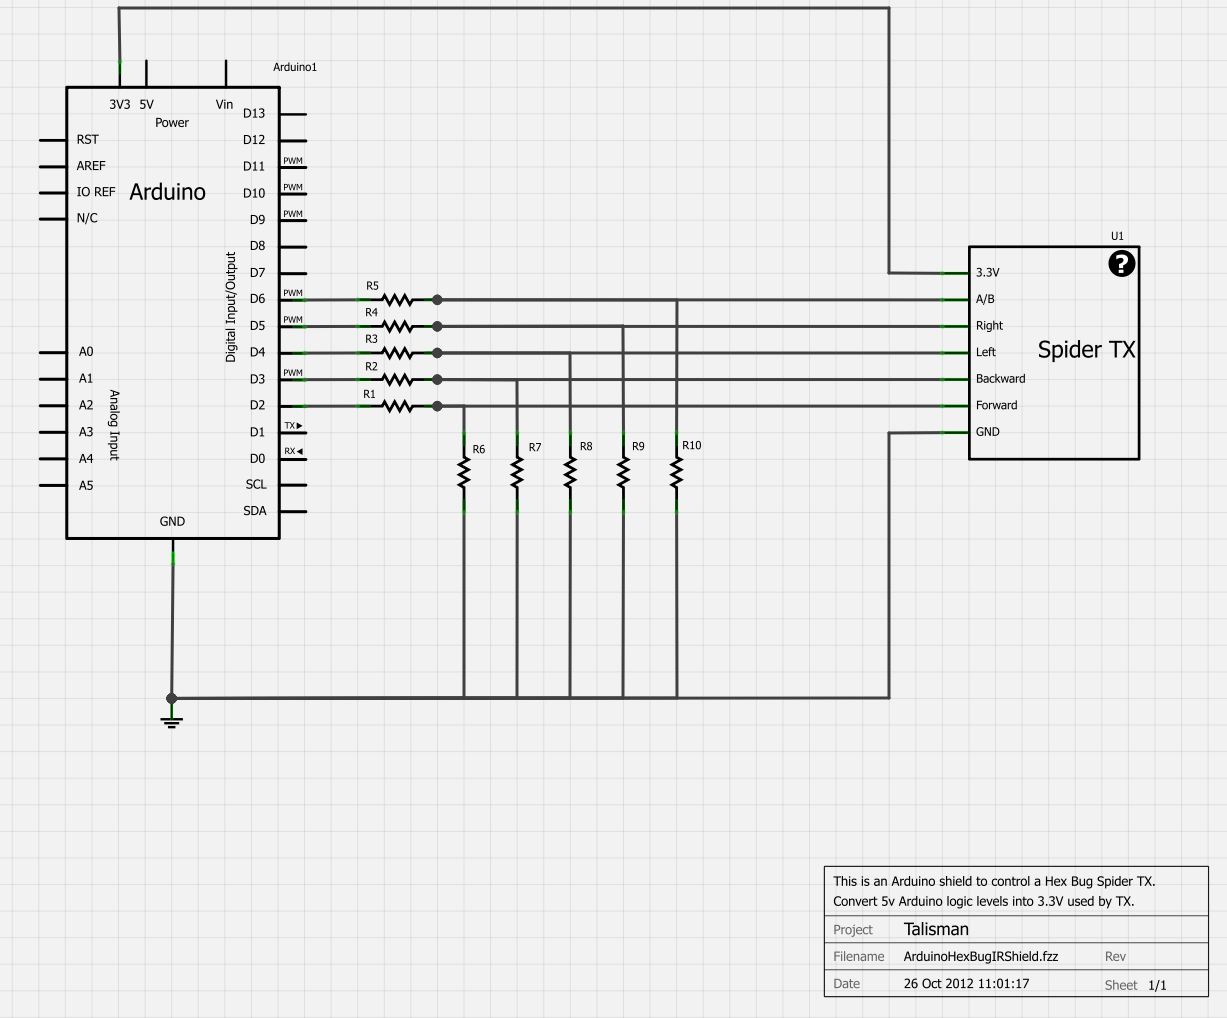Click the PWM marker beside D9
Viewport: 1227px width, 1018px height.
click(x=293, y=214)
